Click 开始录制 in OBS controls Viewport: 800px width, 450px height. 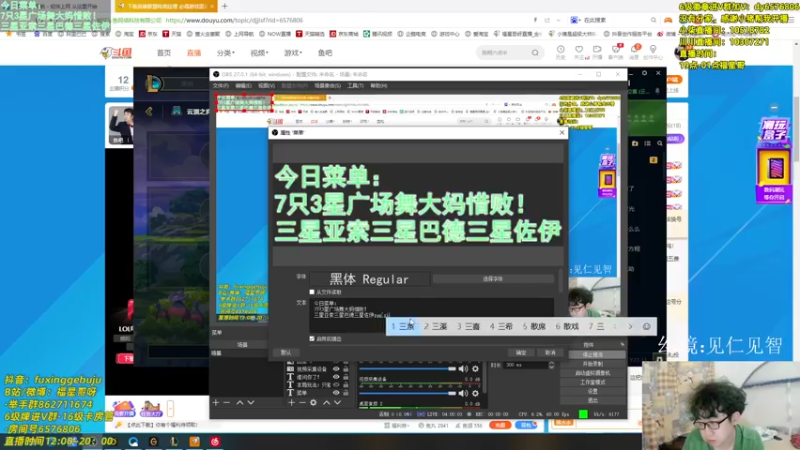click(592, 364)
